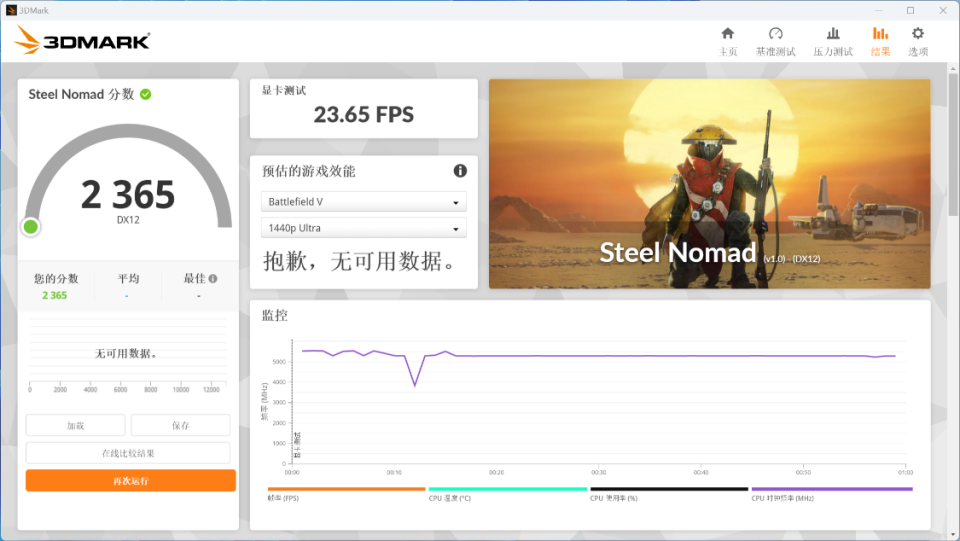This screenshot has width=960, height=541.
Task: Click the green 2 365 under 您的分数
Action: (x=54, y=296)
